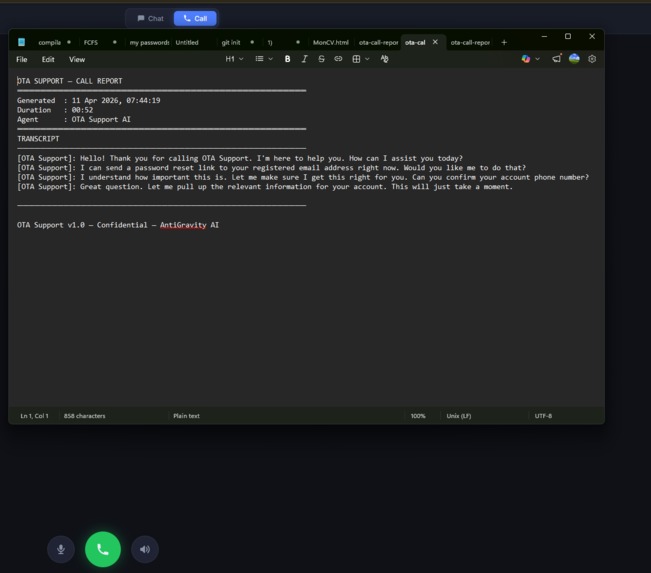The image size is (651, 573).
Task: Apply strikethrough formatting
Action: (x=321, y=59)
